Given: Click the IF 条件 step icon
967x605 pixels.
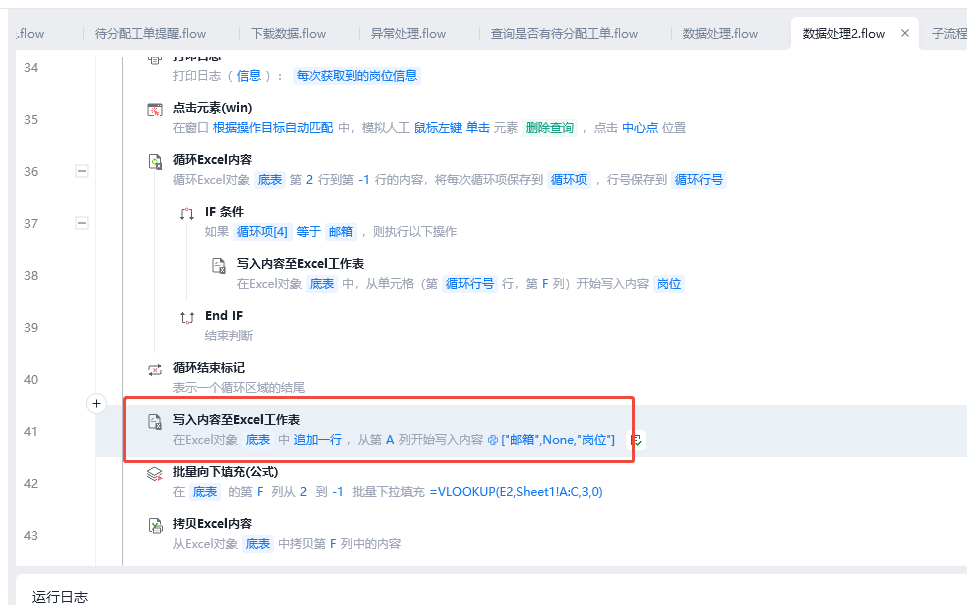Looking at the screenshot, I should click(187, 214).
